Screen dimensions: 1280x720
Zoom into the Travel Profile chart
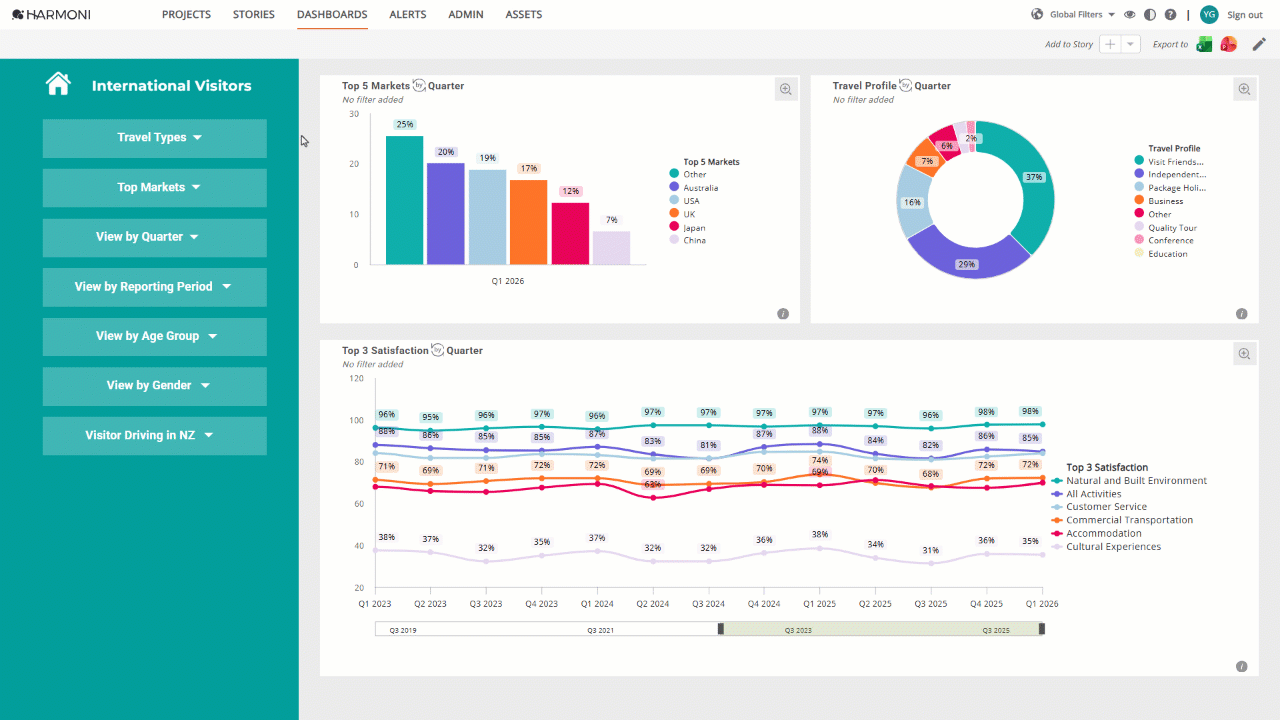1244,89
